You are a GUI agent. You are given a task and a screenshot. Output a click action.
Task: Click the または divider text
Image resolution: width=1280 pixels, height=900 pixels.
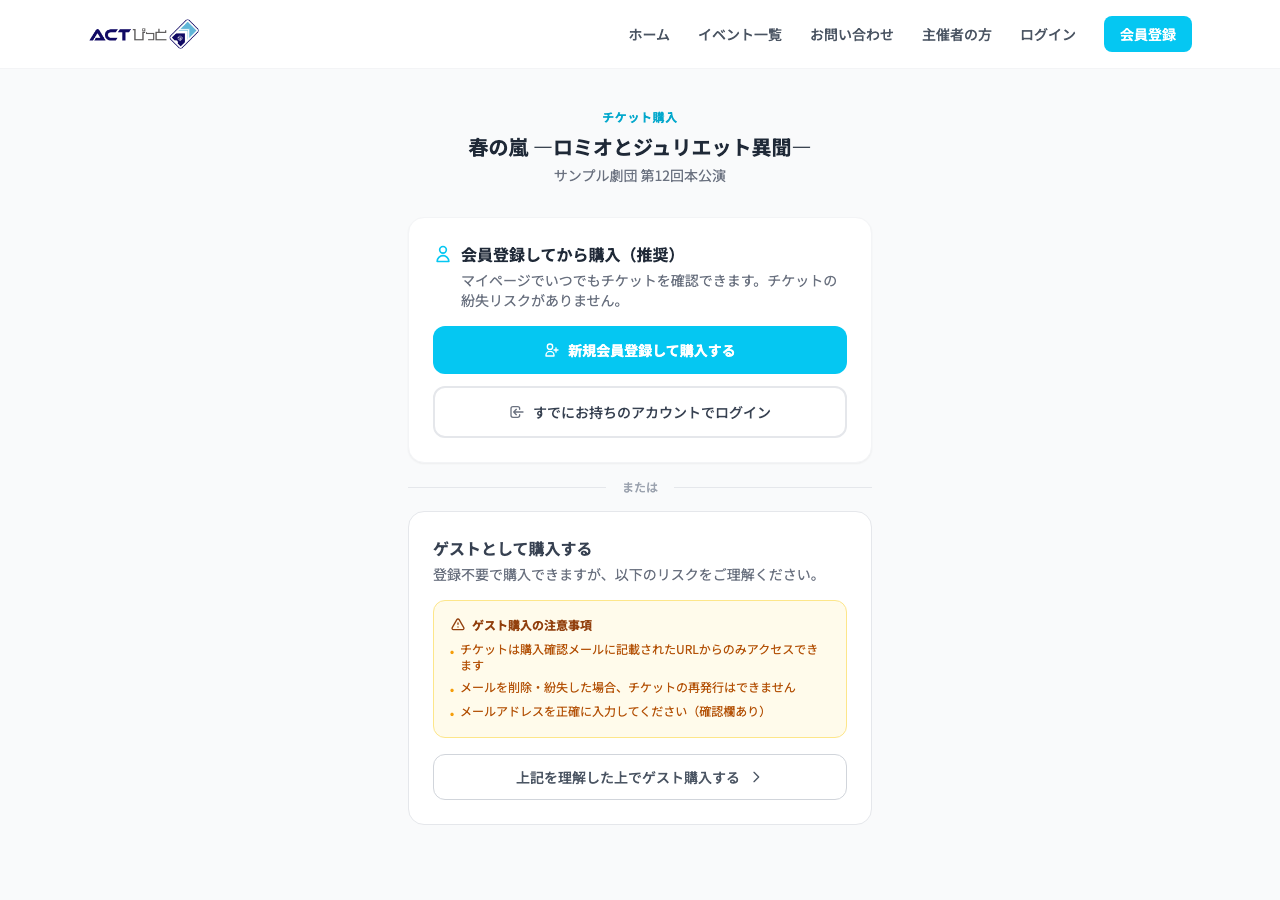pyautogui.click(x=639, y=488)
